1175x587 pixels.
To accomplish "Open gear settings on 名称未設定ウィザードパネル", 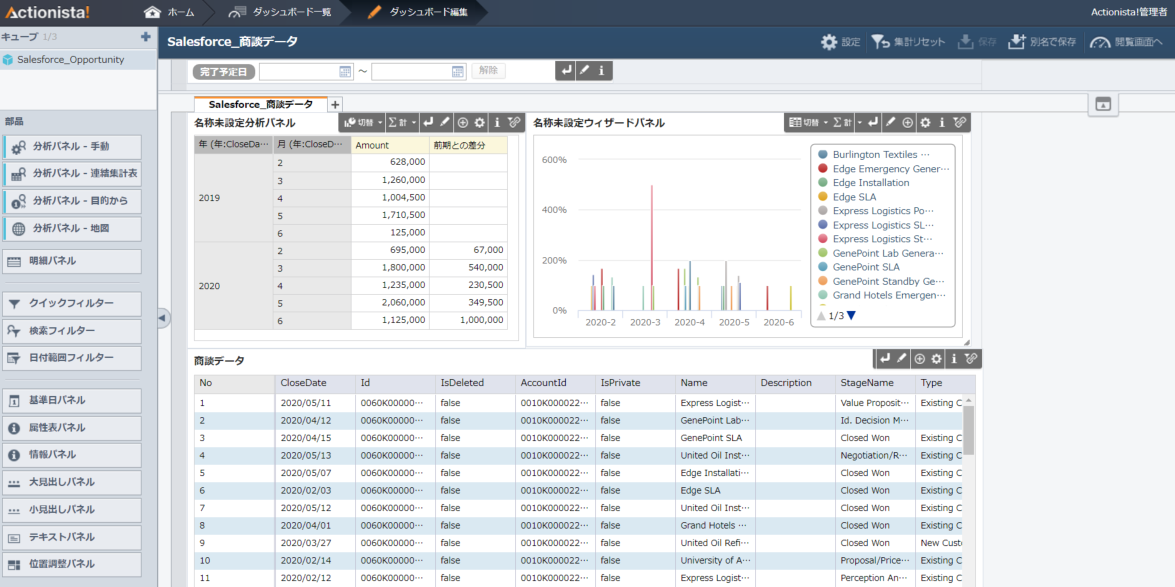I will (925, 122).
